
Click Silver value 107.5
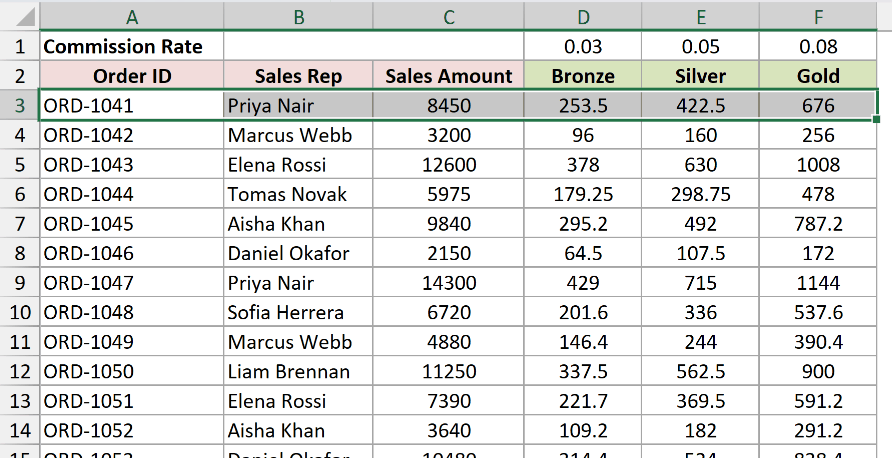[701, 253]
